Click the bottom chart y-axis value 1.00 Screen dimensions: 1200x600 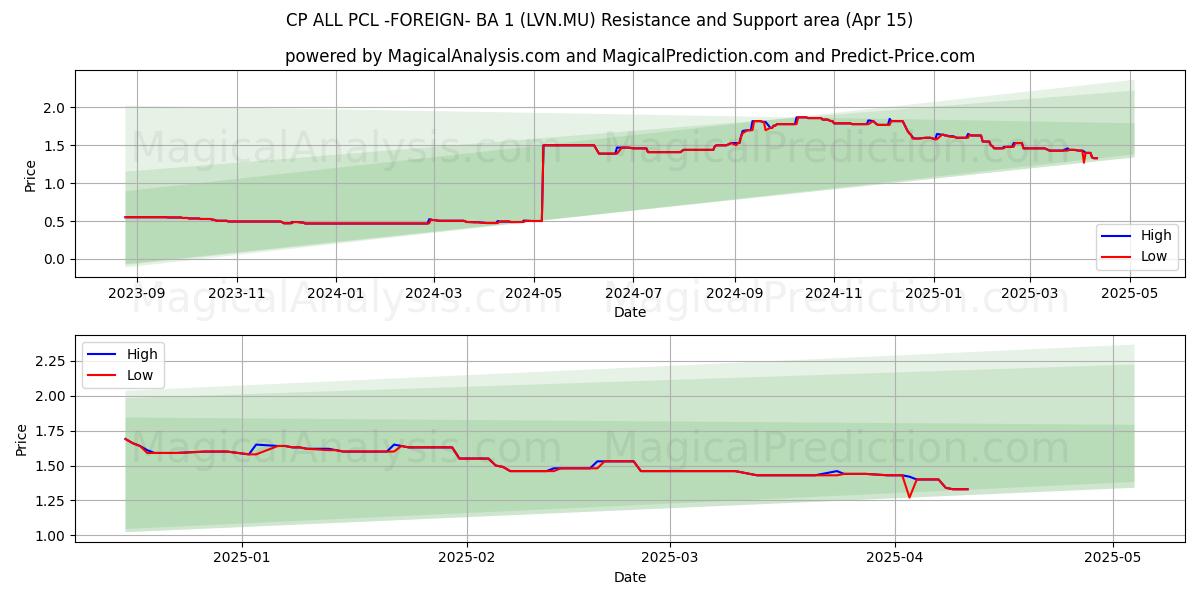pyautogui.click(x=52, y=536)
